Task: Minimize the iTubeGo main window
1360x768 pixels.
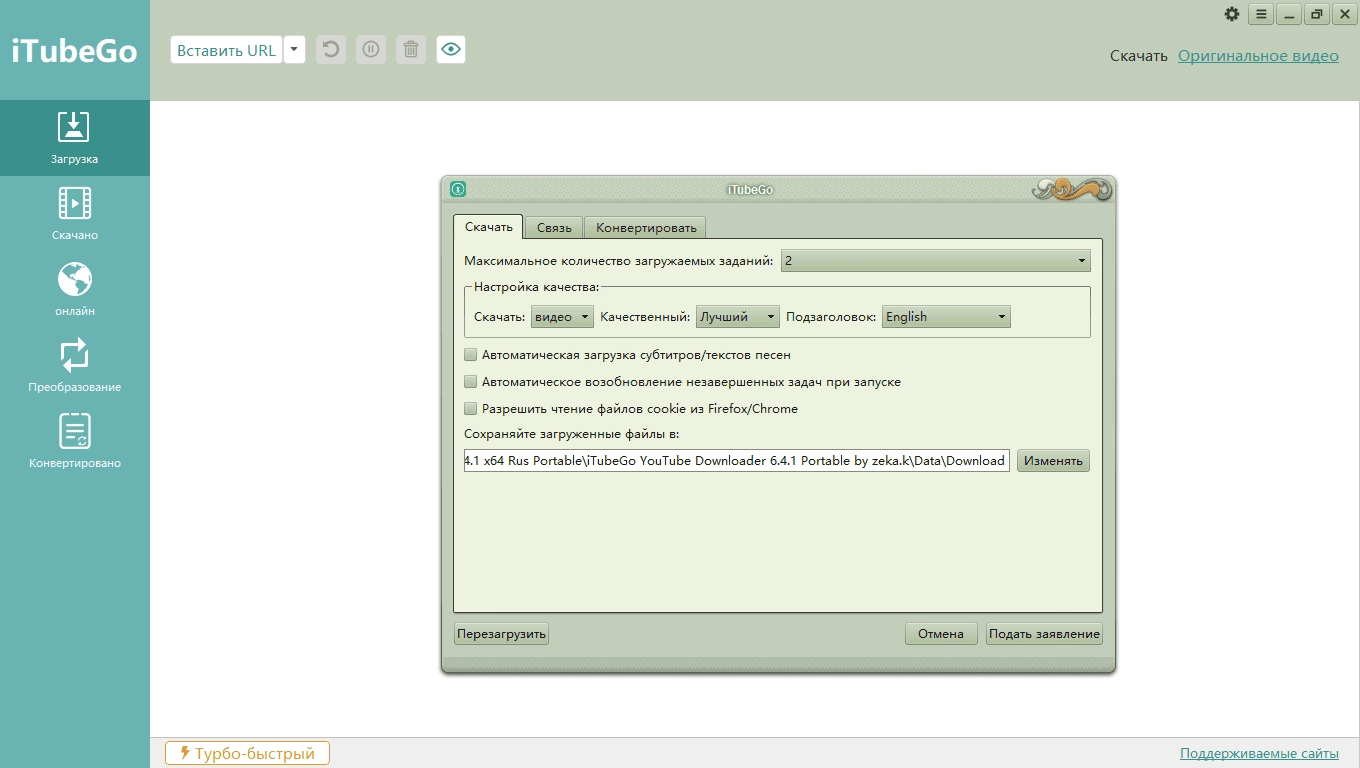Action: pyautogui.click(x=1289, y=14)
